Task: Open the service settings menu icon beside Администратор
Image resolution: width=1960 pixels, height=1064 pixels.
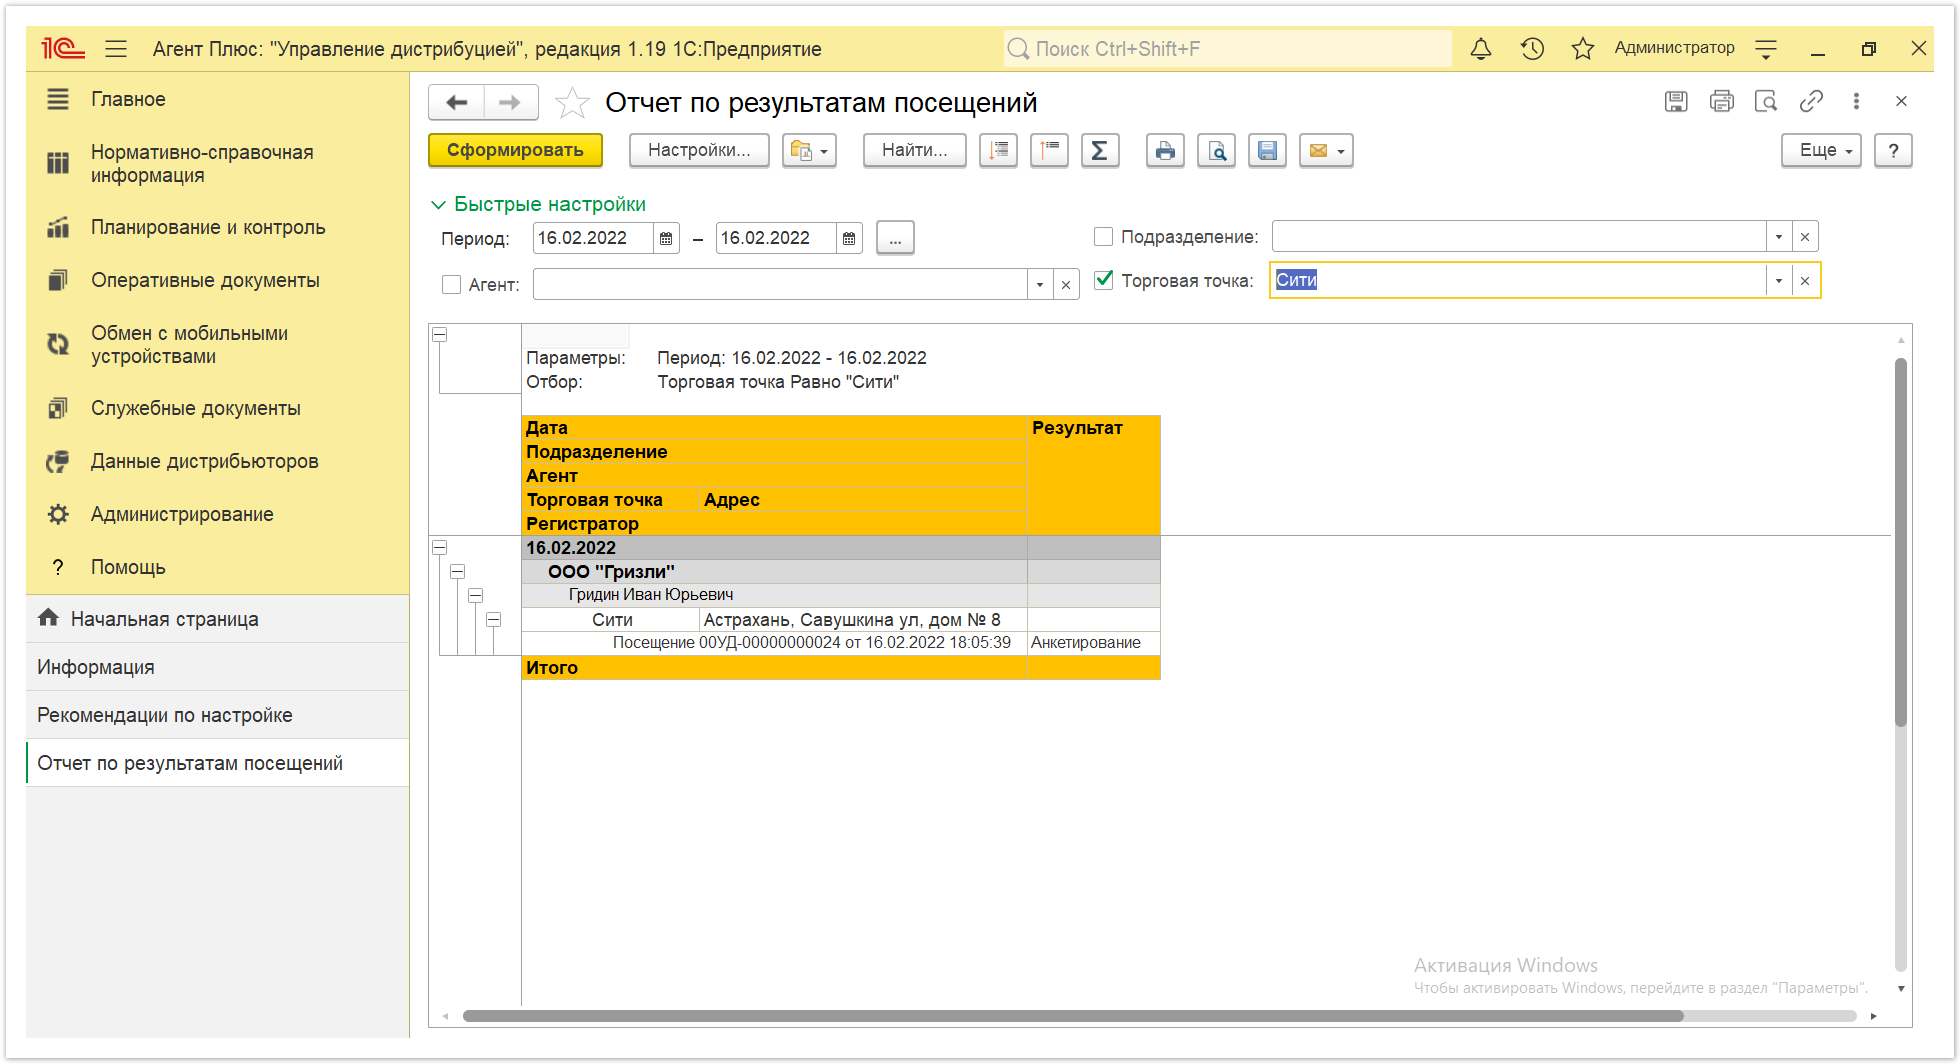Action: [1766, 48]
